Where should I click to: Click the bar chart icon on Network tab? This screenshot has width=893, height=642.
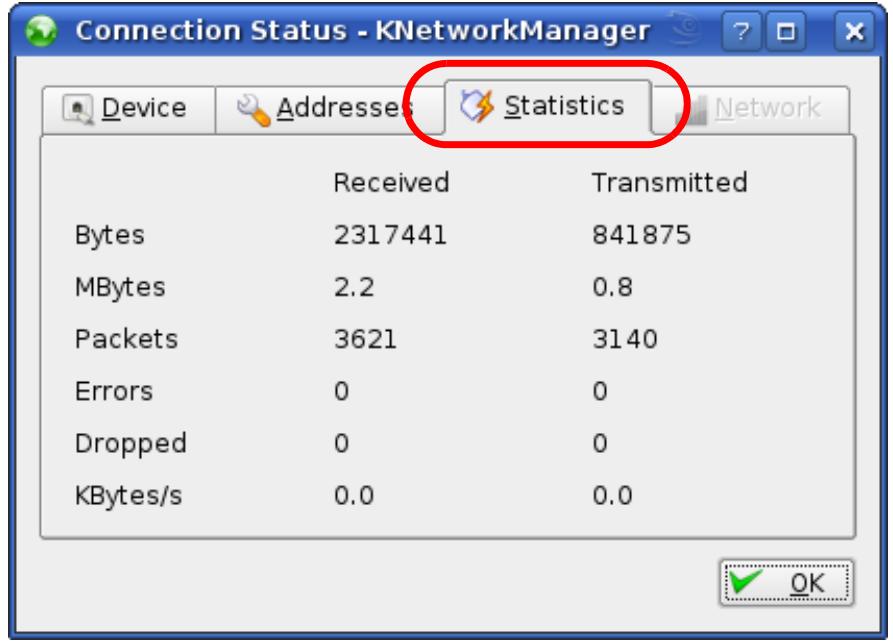pyautogui.click(x=691, y=109)
